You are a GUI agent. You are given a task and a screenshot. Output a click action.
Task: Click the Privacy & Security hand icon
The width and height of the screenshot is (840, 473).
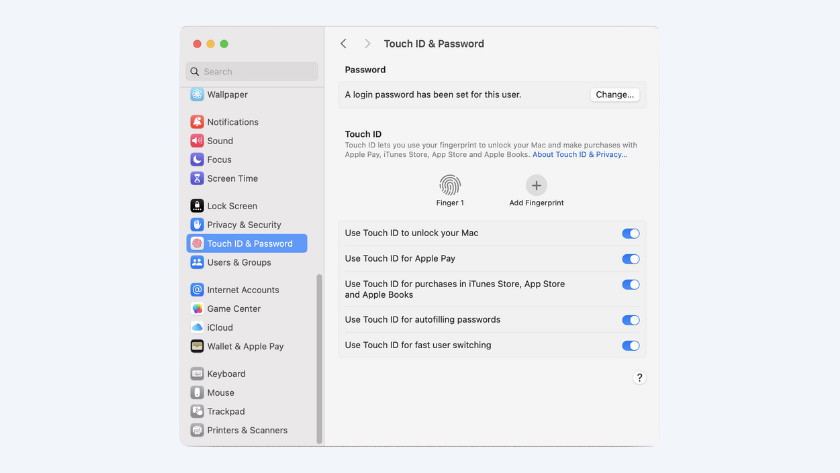point(197,224)
